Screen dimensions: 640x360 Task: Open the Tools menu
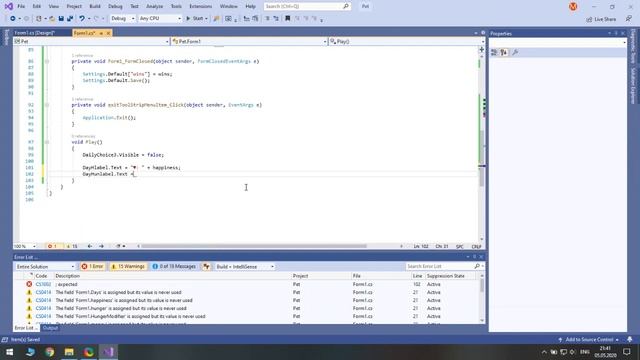tap(176, 7)
